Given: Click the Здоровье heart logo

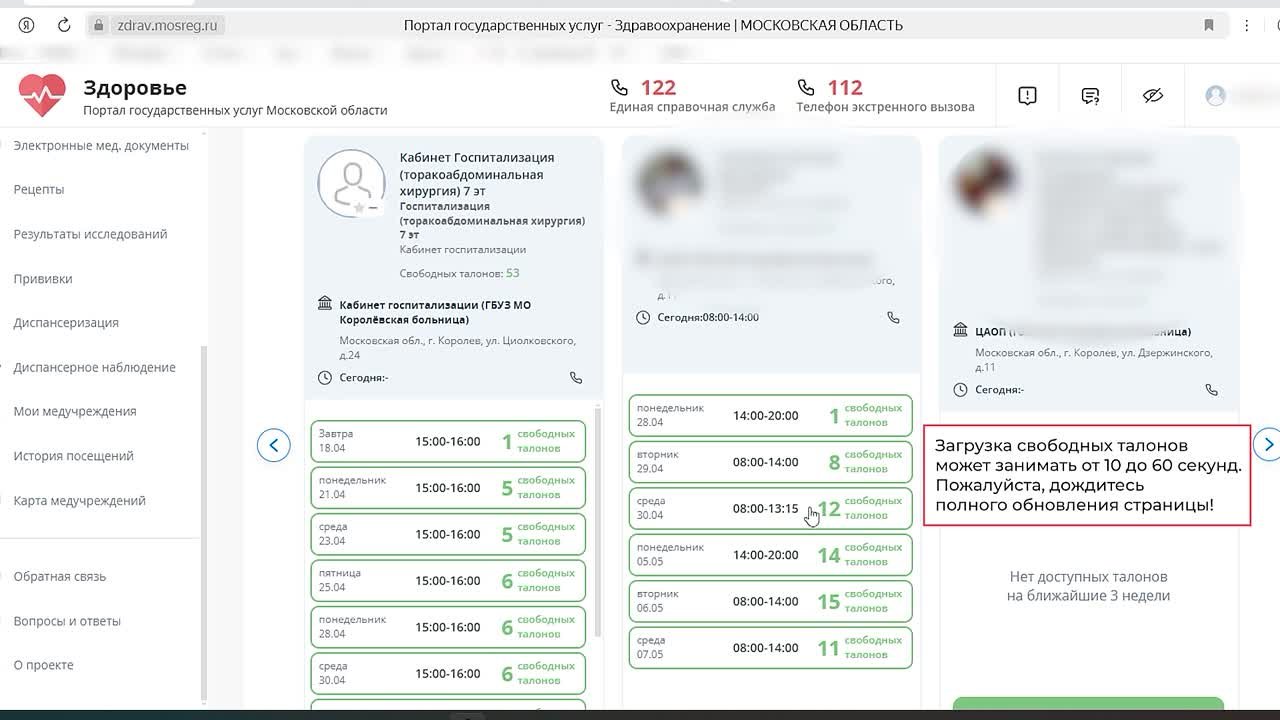Looking at the screenshot, I should click(42, 96).
